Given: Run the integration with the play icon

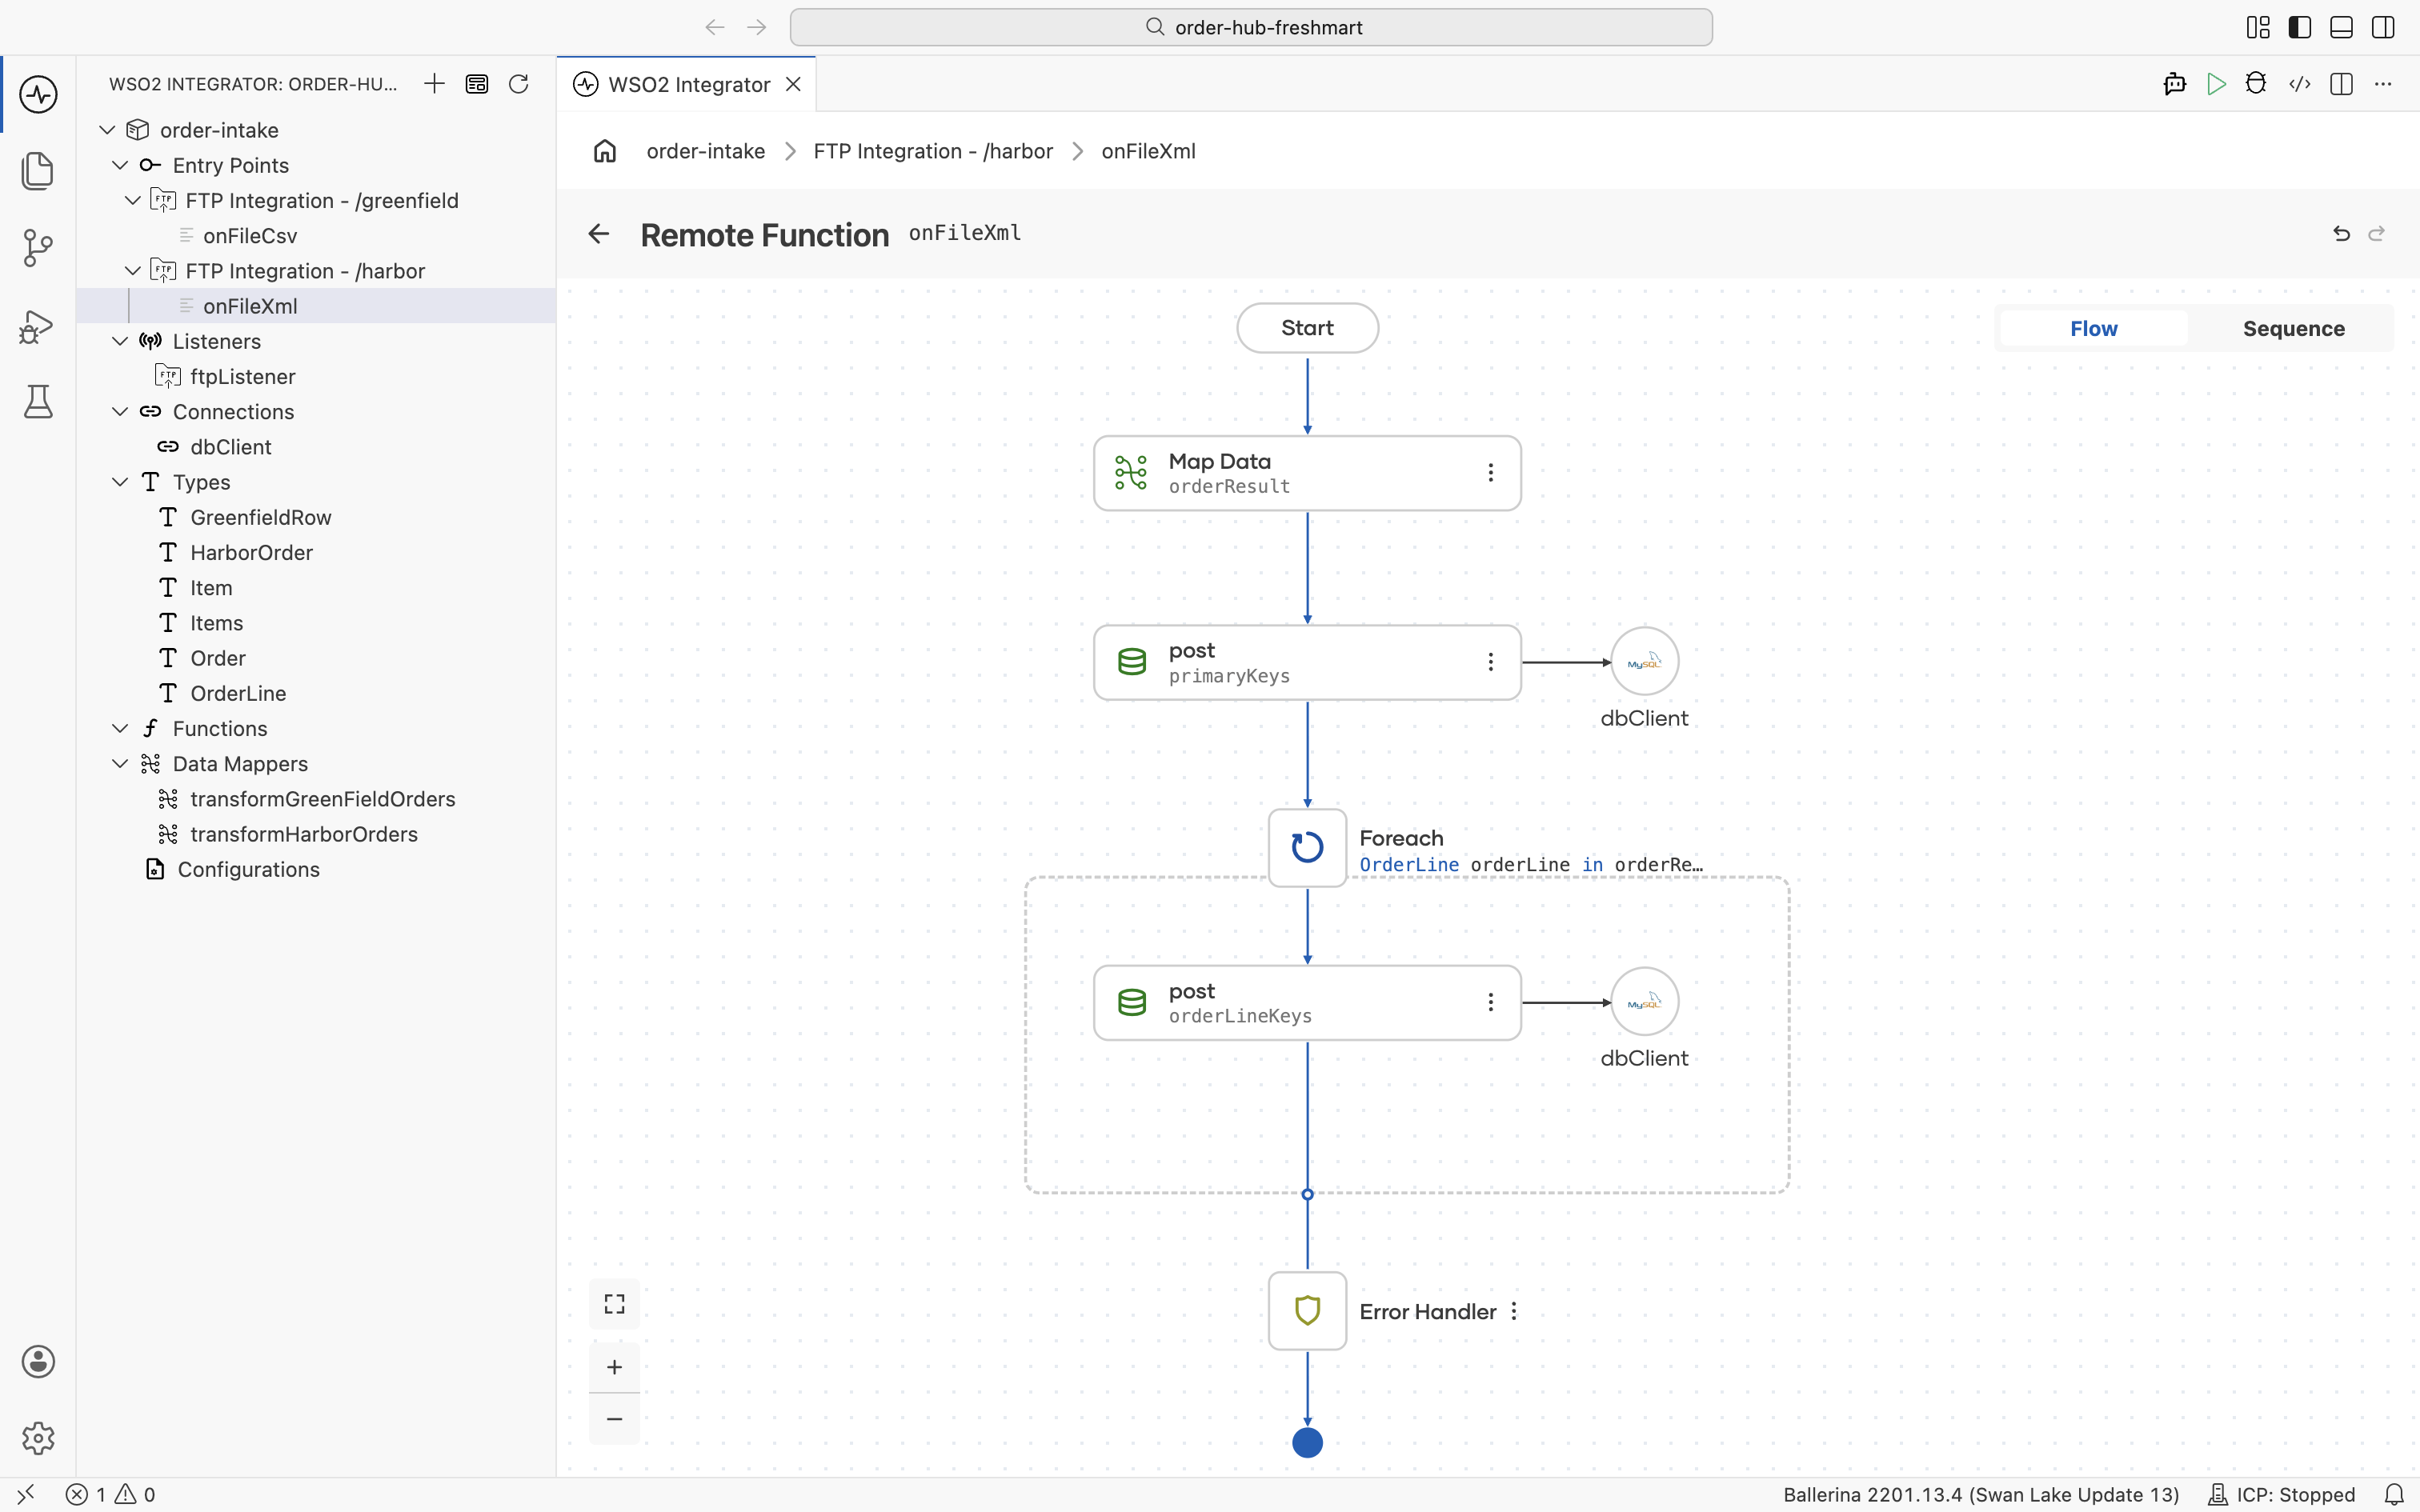Looking at the screenshot, I should point(2216,84).
